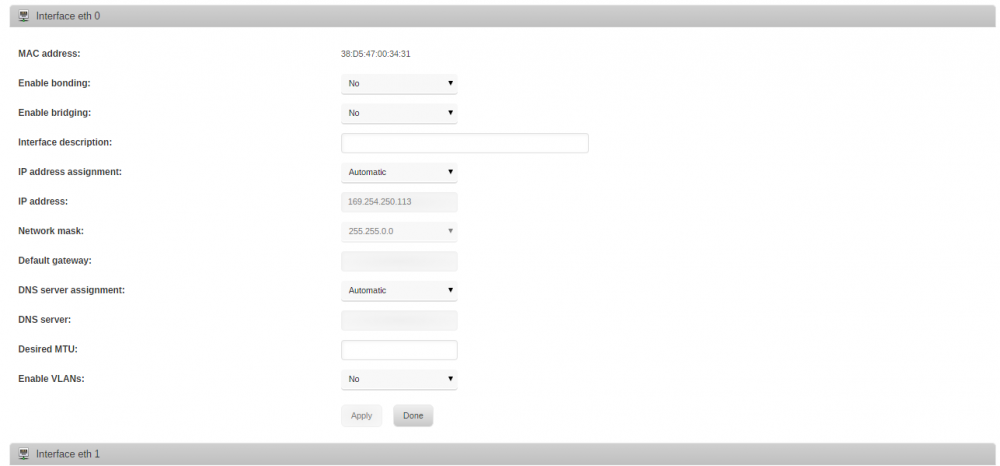Focus the Desired MTU field

(x=399, y=350)
